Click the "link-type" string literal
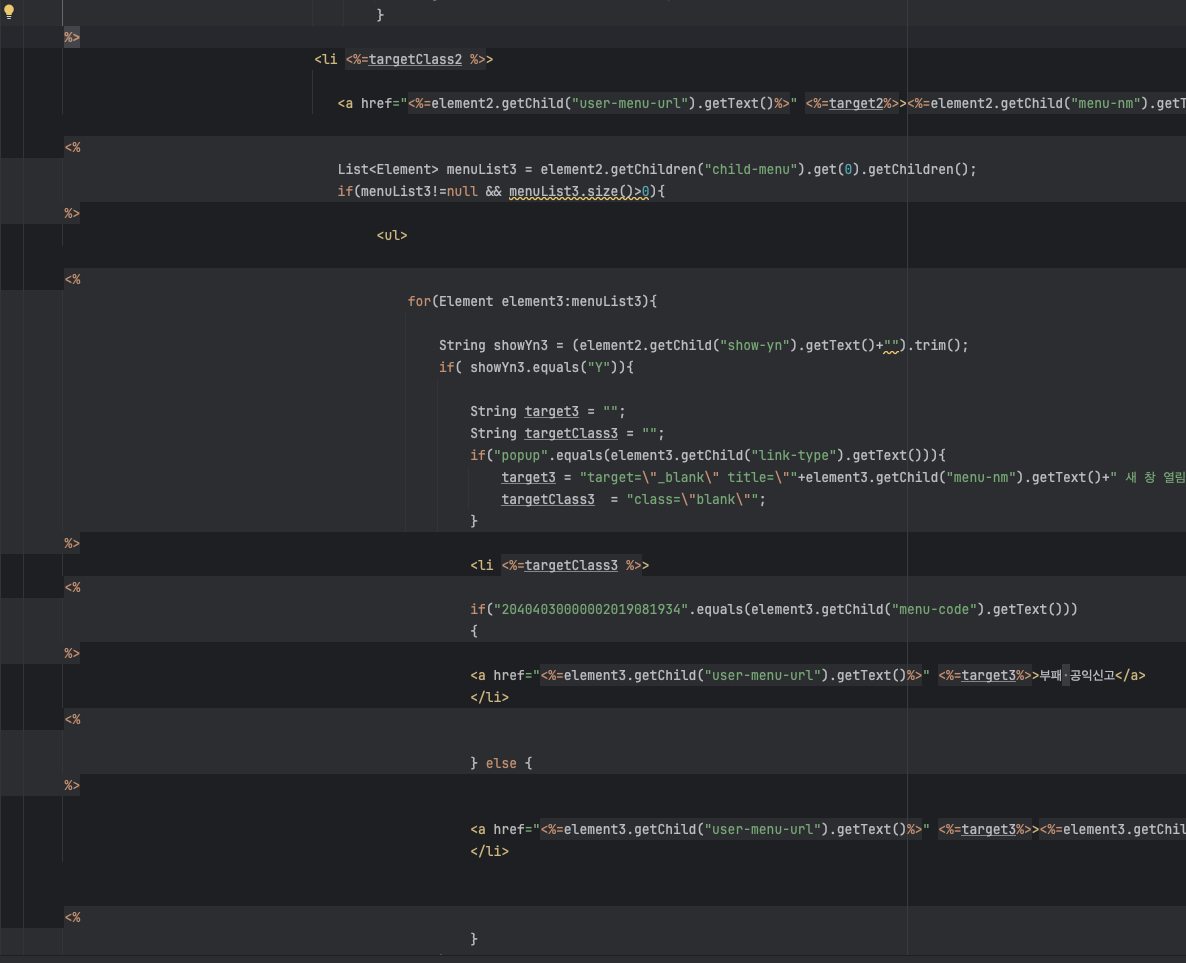The height and width of the screenshot is (963, 1186). [x=793, y=455]
